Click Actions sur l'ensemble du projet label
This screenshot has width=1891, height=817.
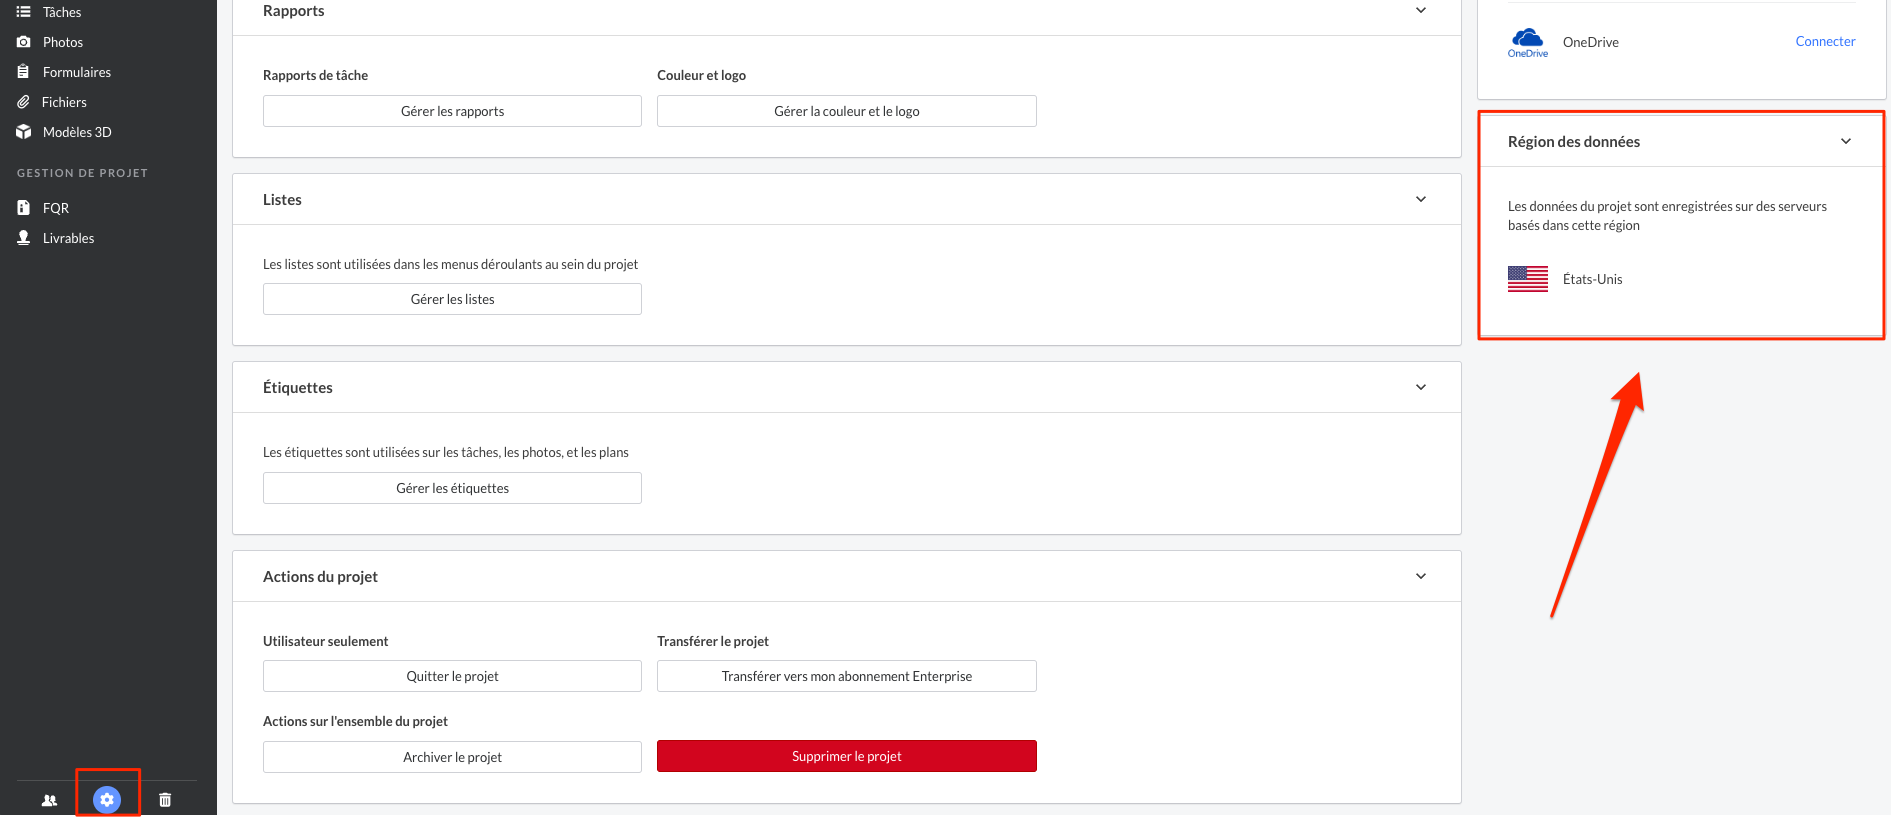tap(355, 721)
